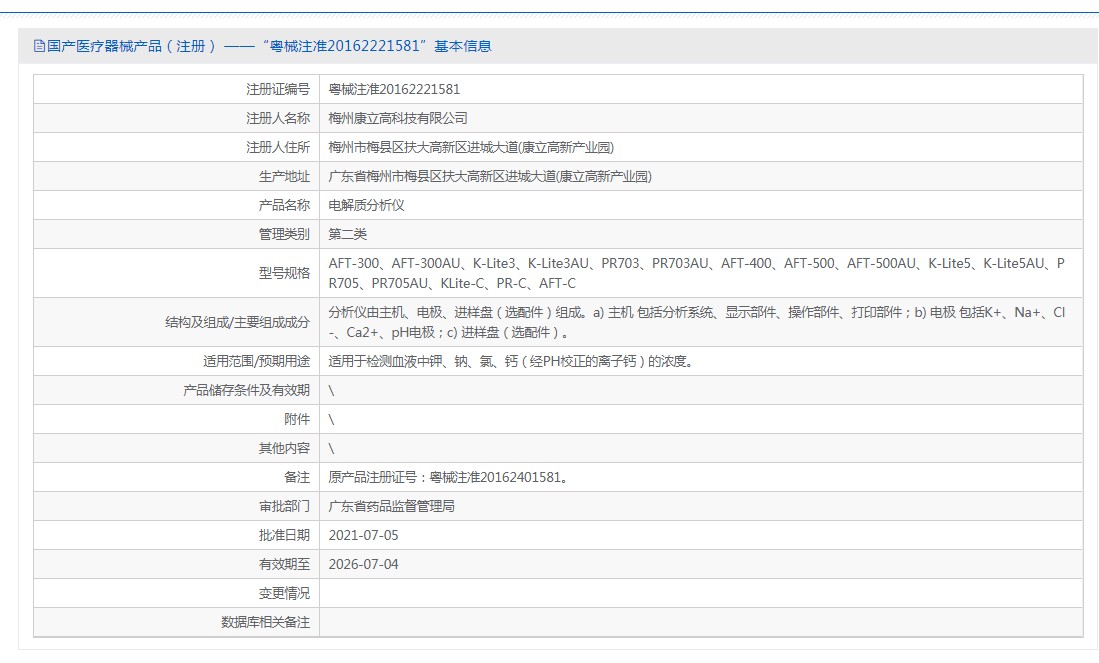Select the label 产品名称

pyautogui.click(x=284, y=205)
